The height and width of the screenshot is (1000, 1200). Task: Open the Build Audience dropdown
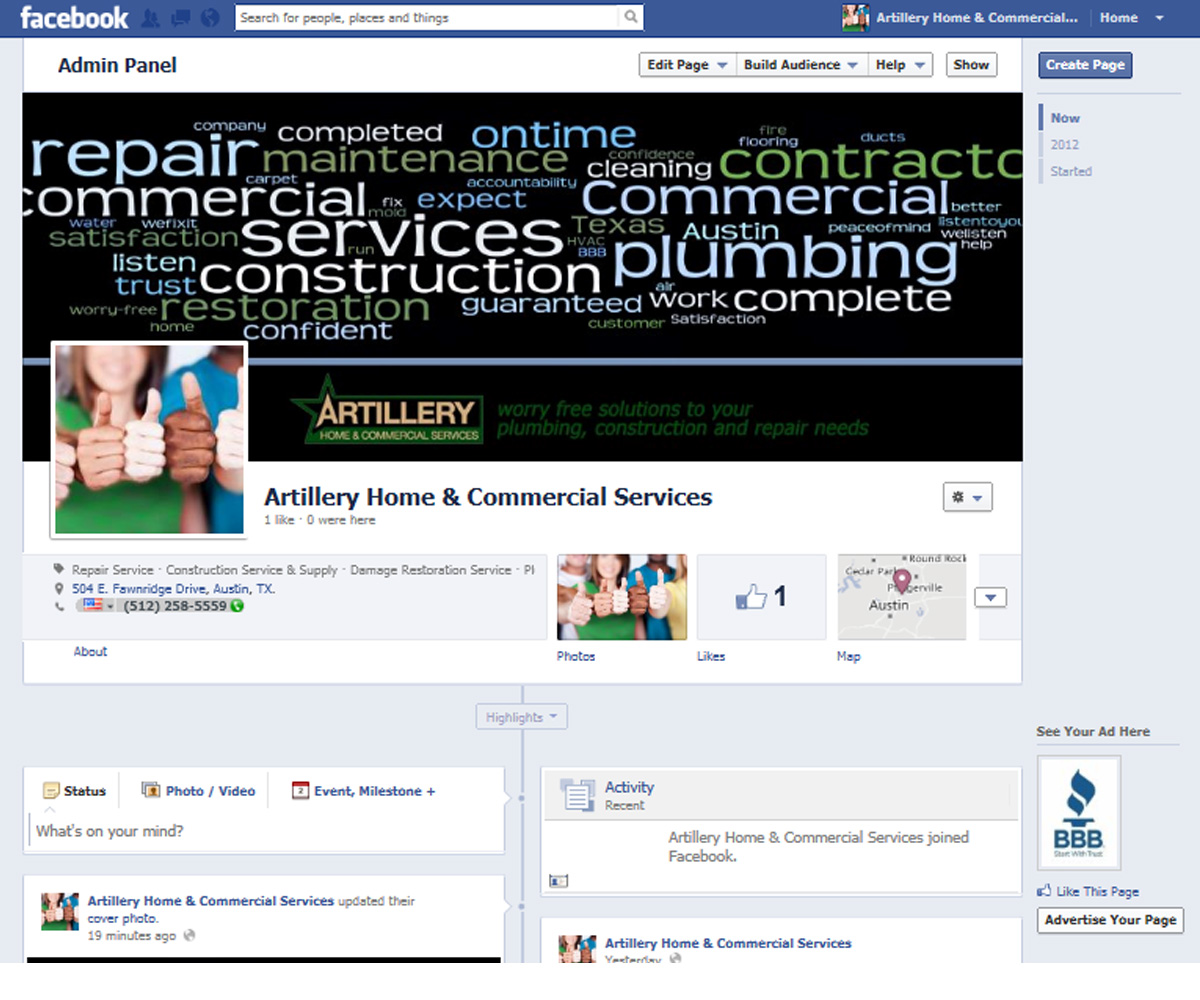(801, 64)
